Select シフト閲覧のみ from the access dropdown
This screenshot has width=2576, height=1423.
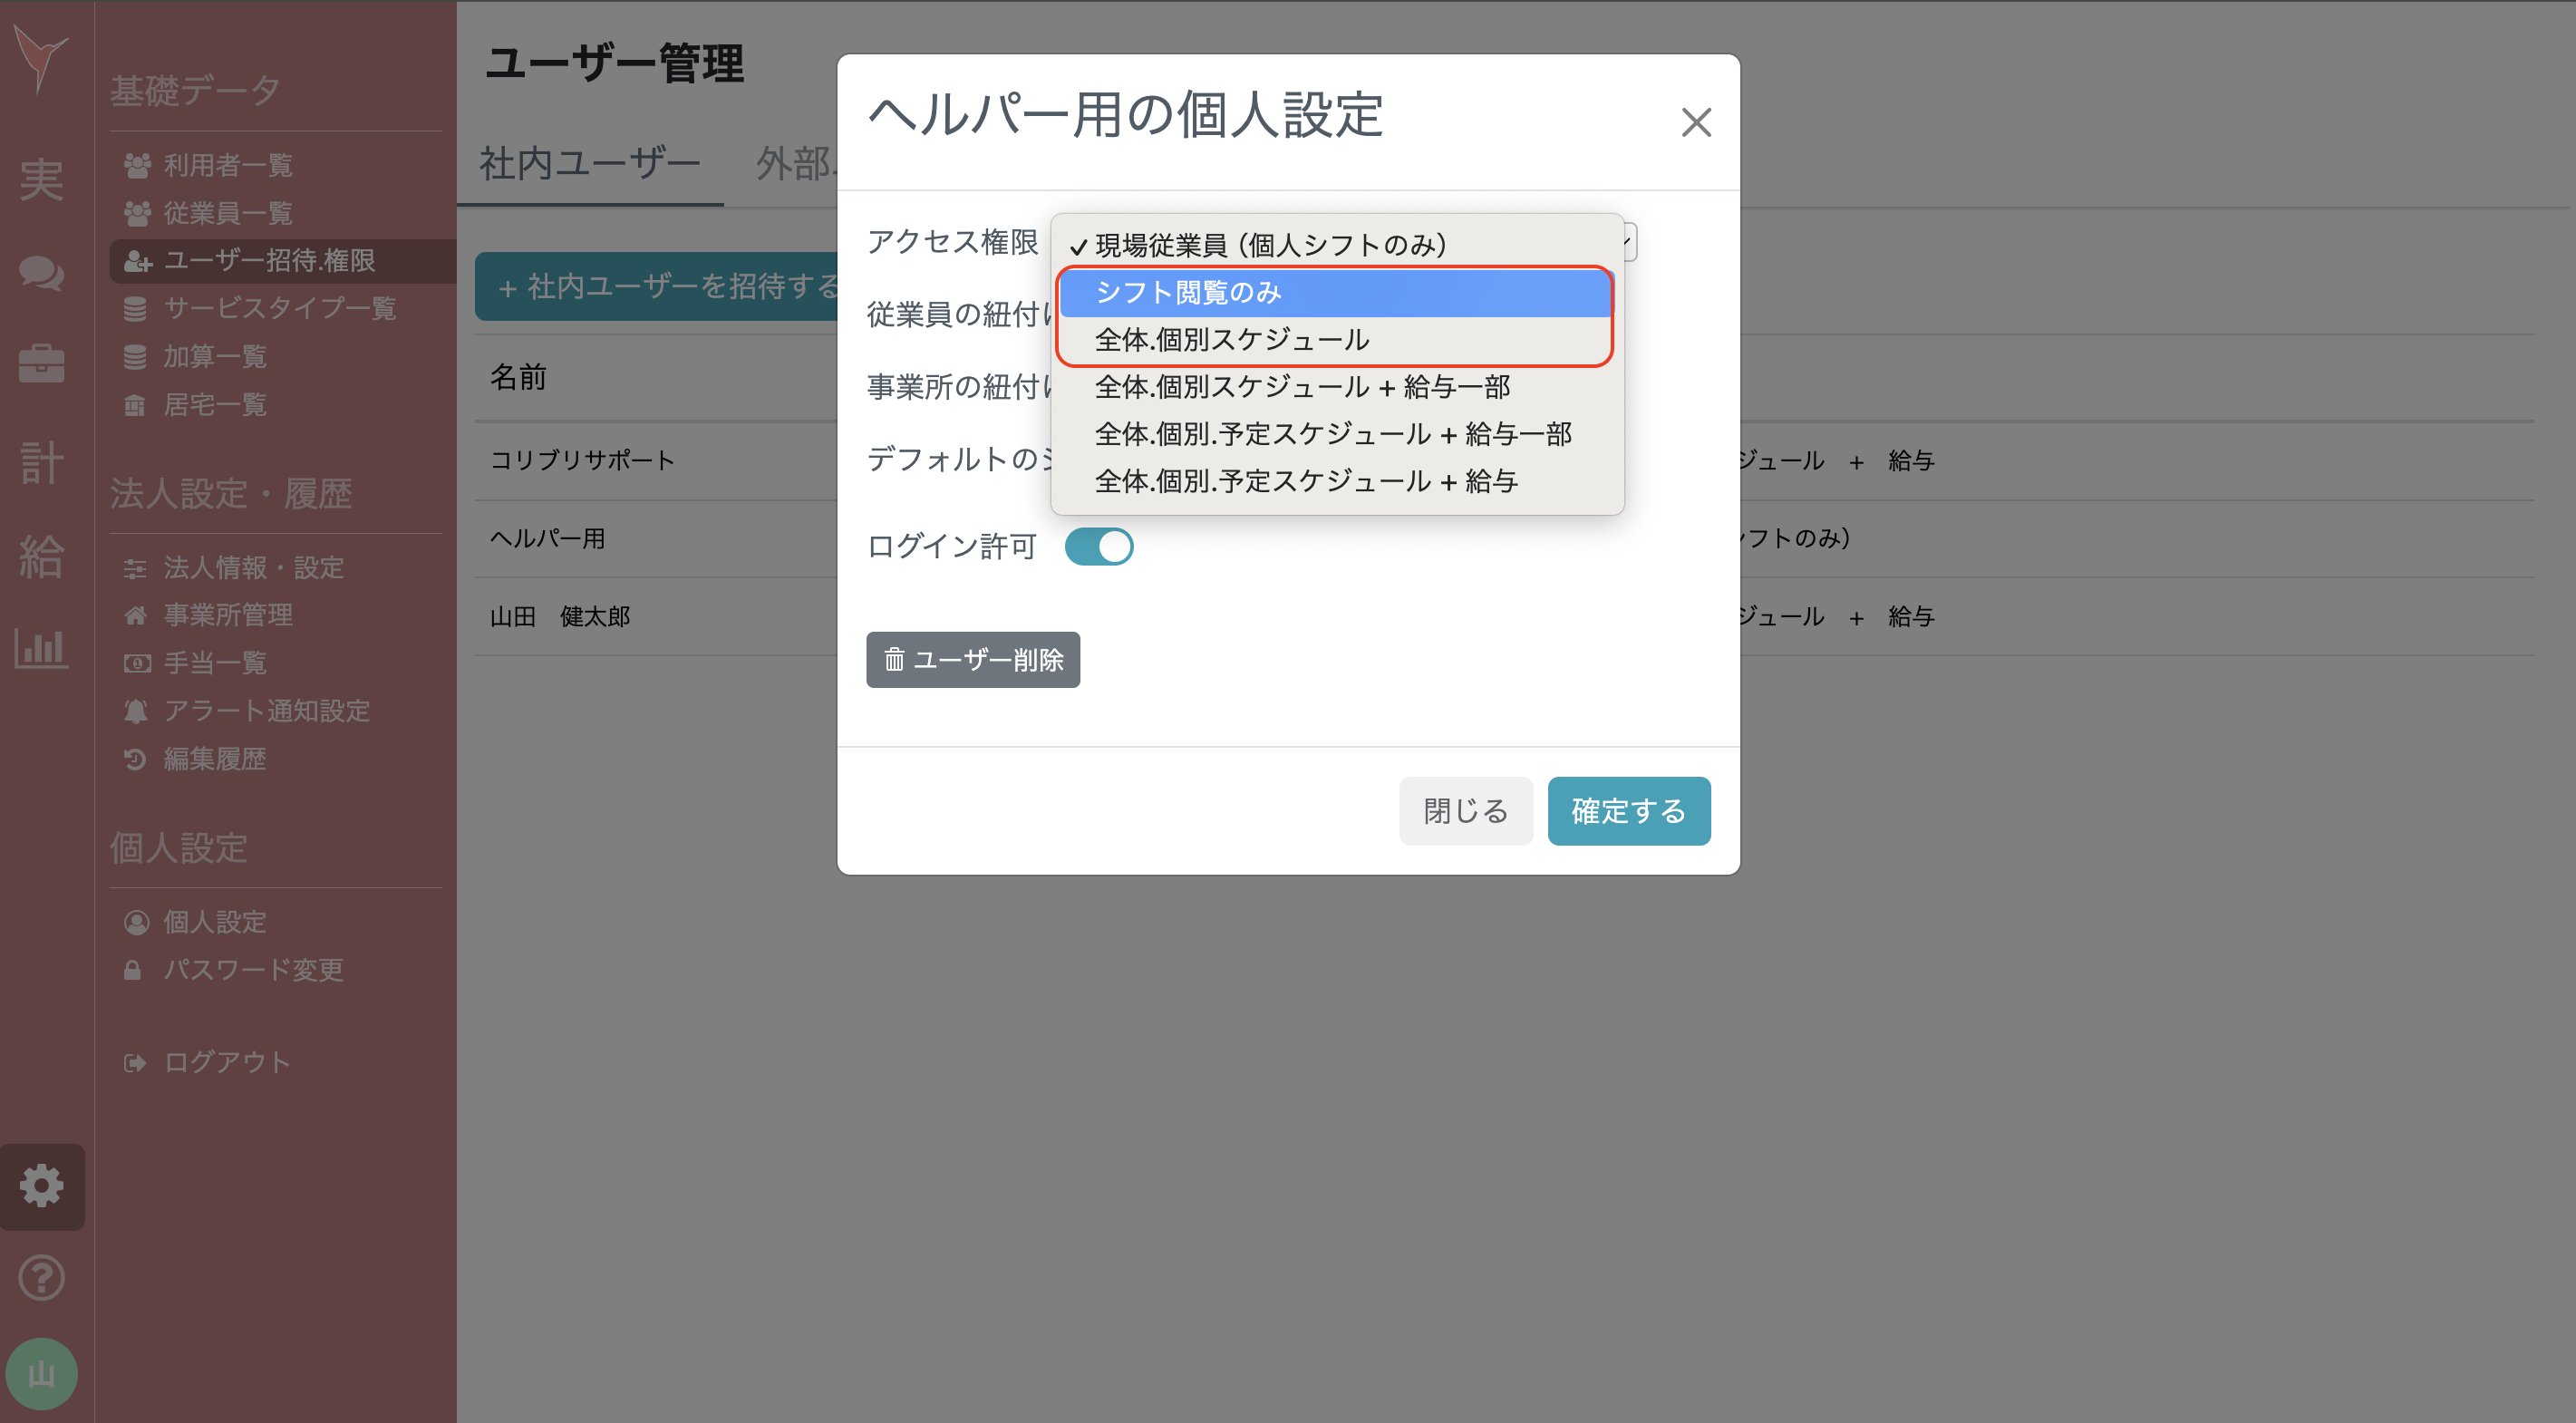point(1191,293)
